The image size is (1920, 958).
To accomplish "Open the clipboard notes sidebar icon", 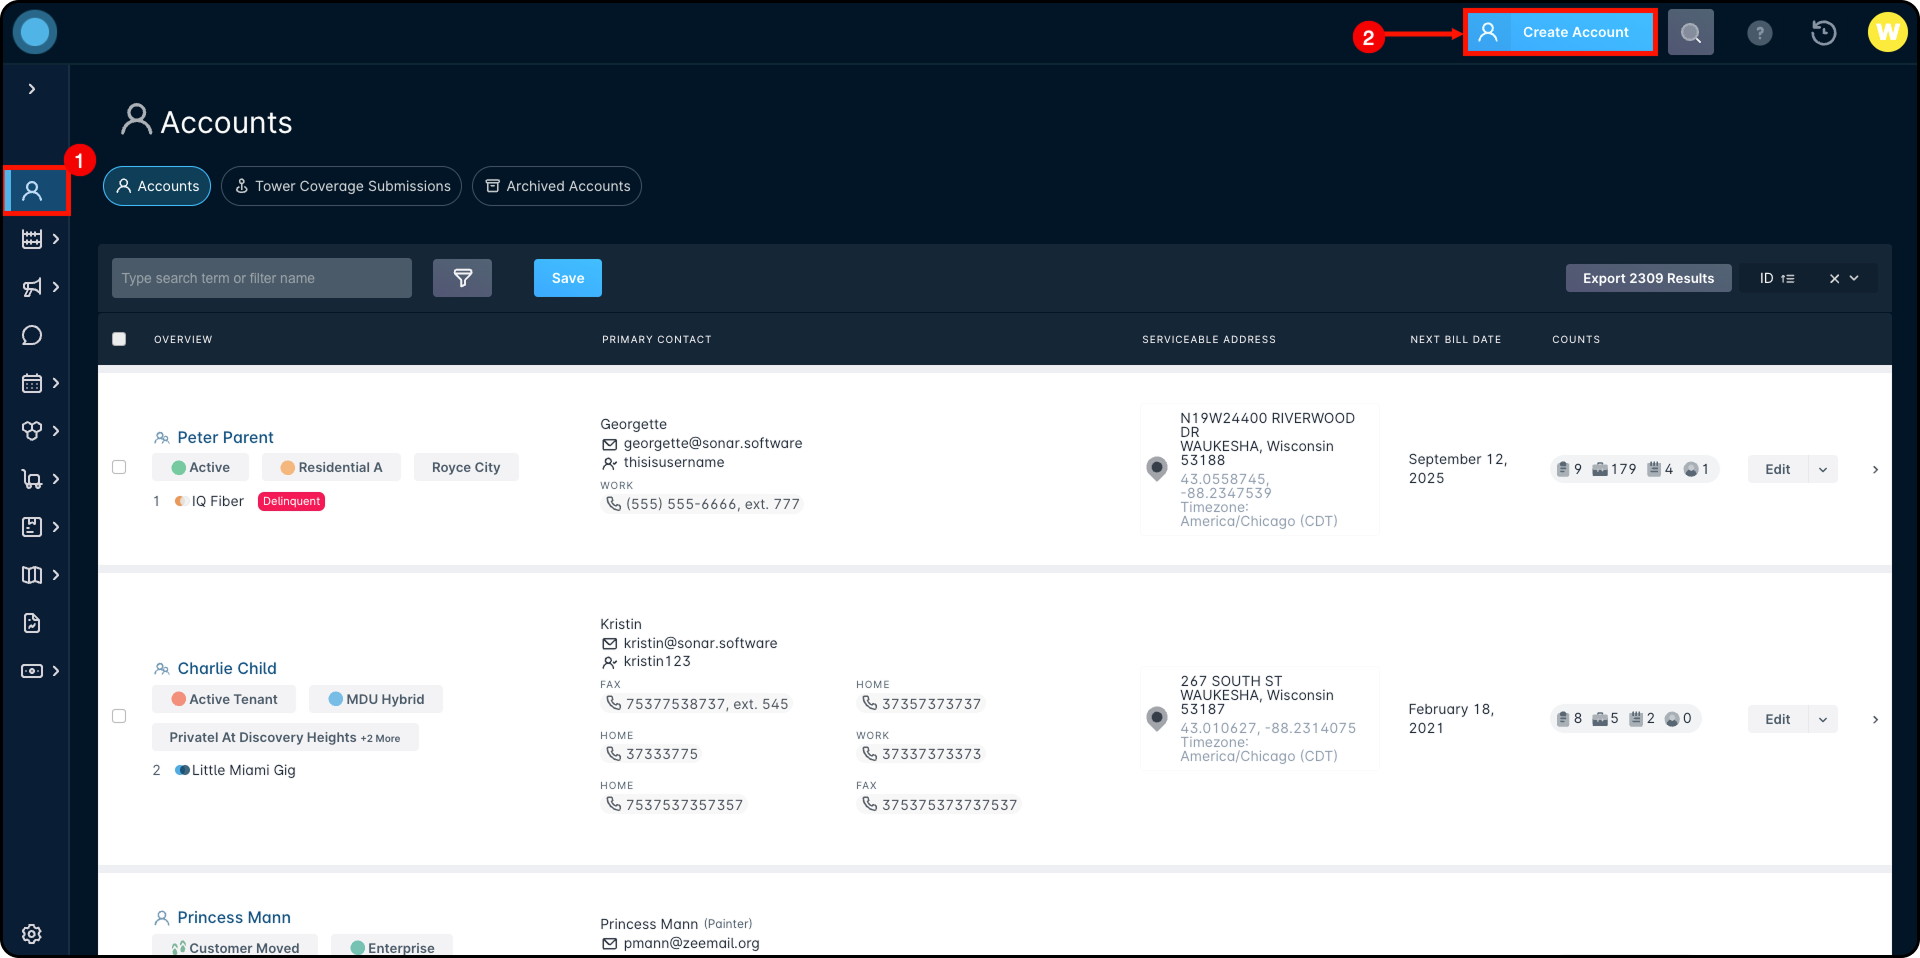I will click(x=32, y=527).
